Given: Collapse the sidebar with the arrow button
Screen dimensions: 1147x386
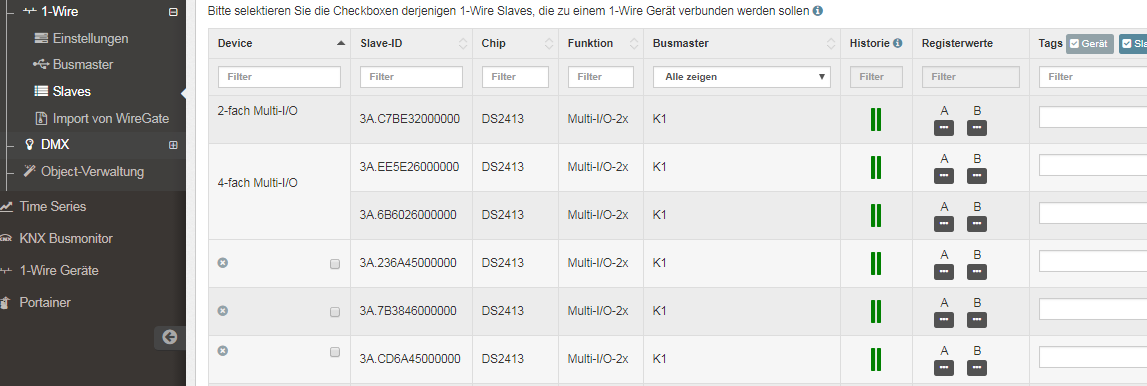Looking at the screenshot, I should click(x=170, y=337).
